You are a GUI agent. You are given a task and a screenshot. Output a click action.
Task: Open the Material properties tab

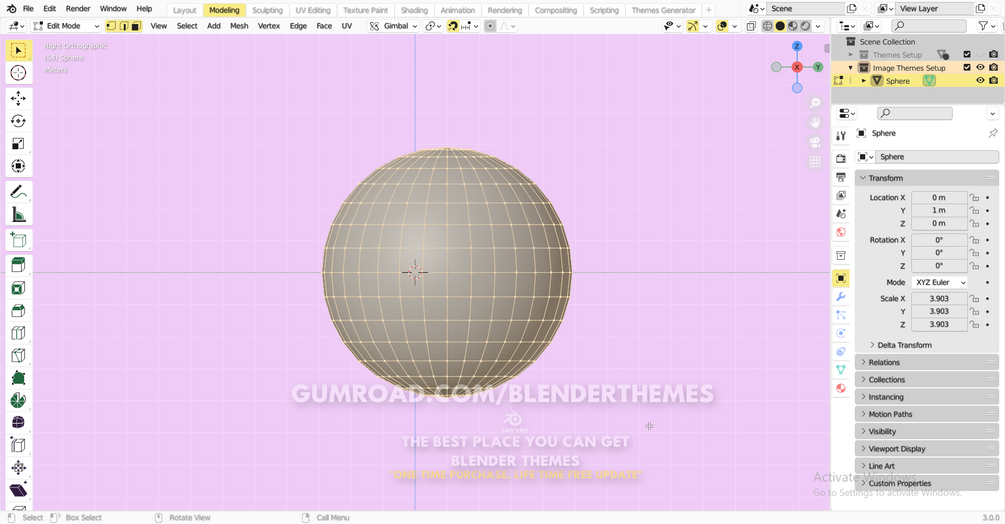coord(841,388)
